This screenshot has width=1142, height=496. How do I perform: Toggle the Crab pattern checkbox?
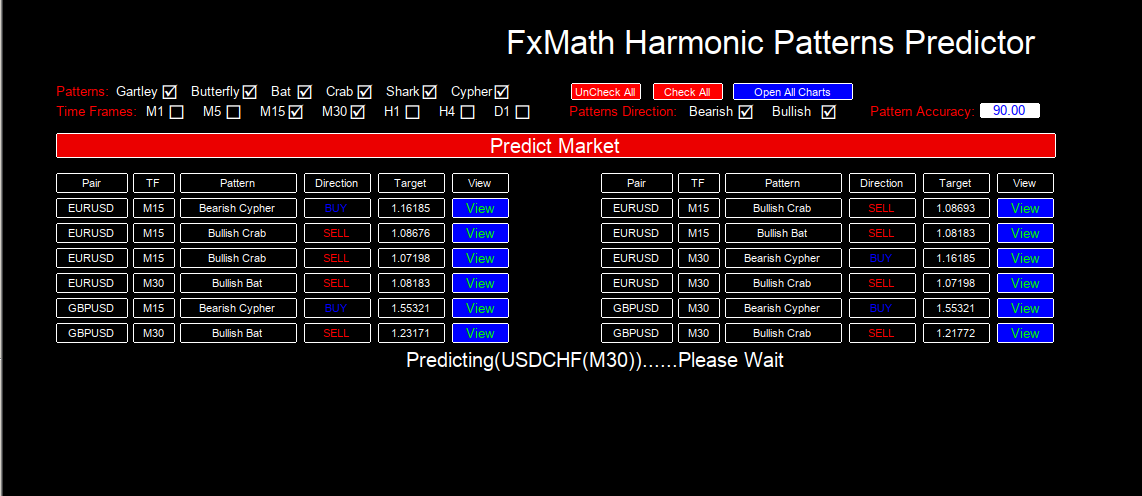tap(364, 92)
